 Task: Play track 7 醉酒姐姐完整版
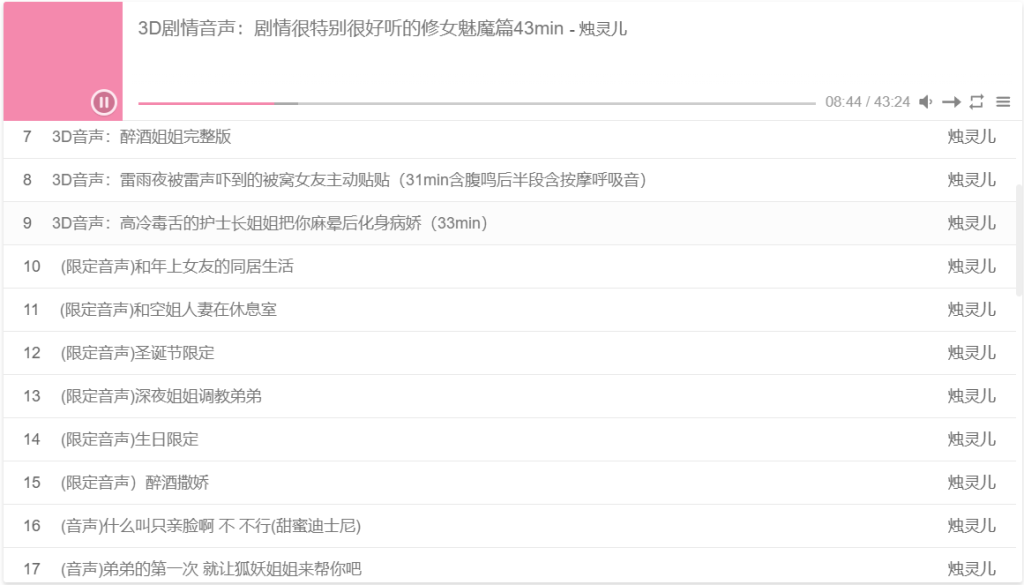coord(509,136)
